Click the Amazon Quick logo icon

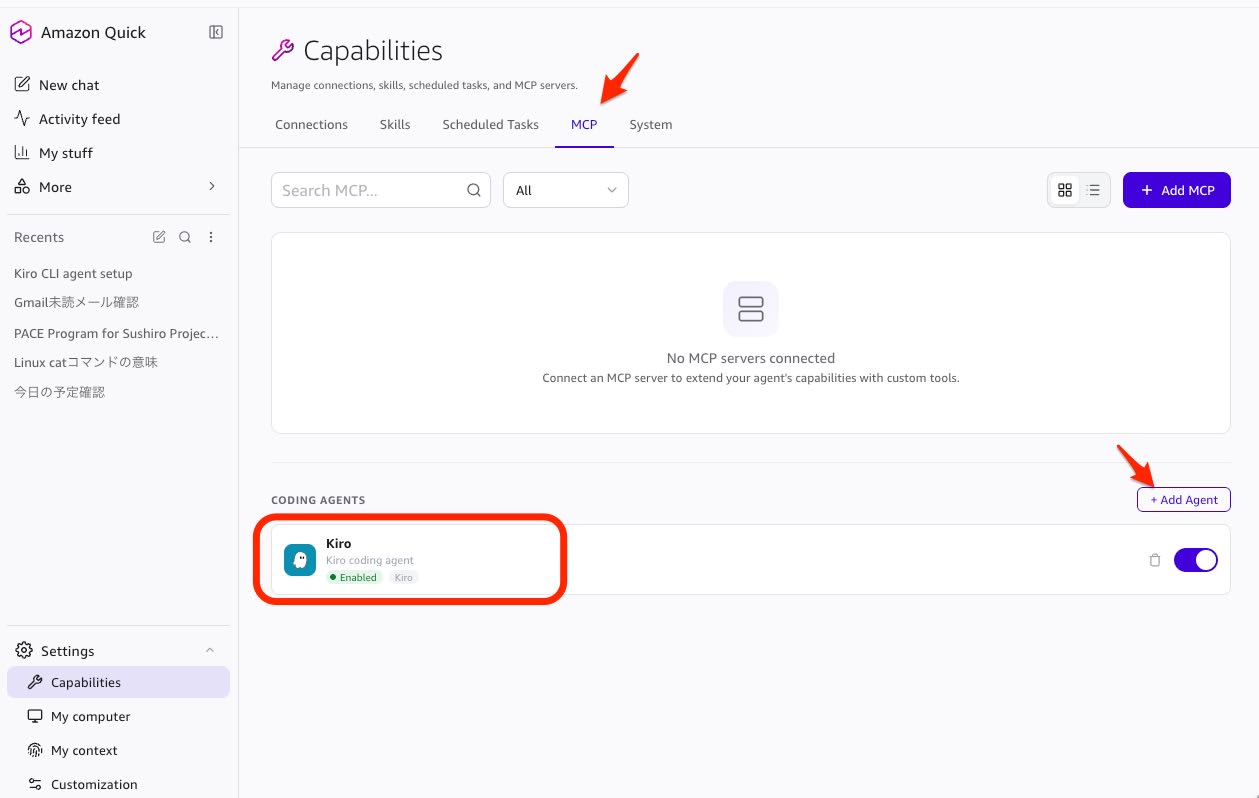20,32
